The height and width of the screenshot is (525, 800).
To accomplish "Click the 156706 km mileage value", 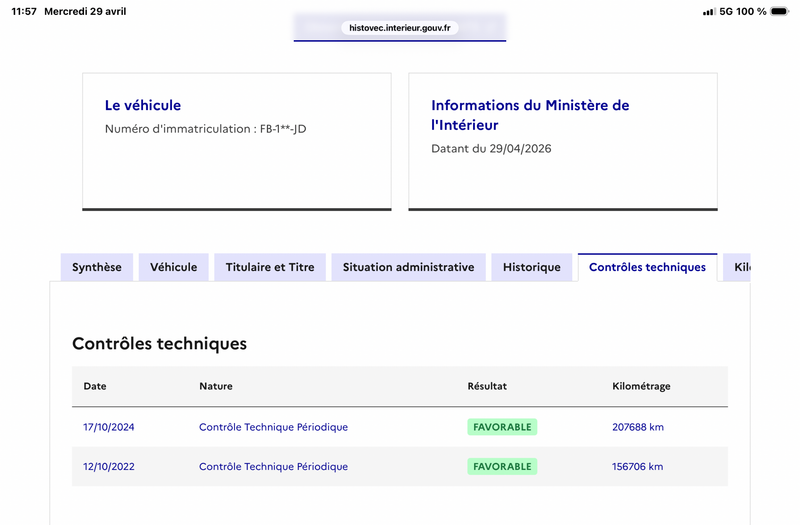I will 638,466.
